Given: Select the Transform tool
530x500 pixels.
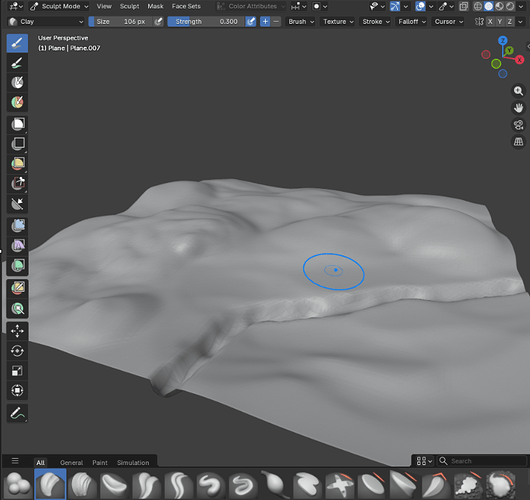Looking at the screenshot, I should click(17, 391).
